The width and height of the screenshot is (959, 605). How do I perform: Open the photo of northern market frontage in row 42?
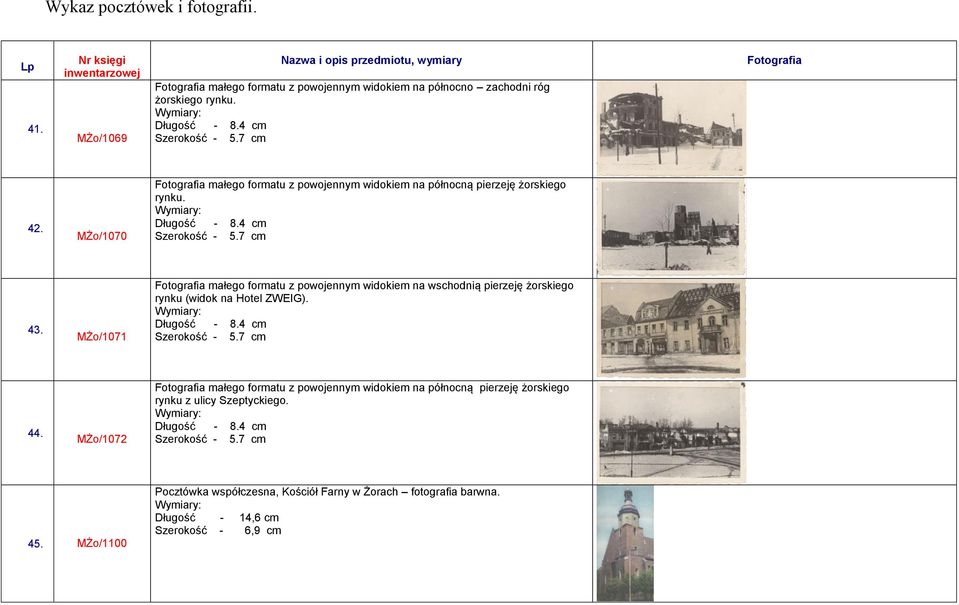pos(671,228)
